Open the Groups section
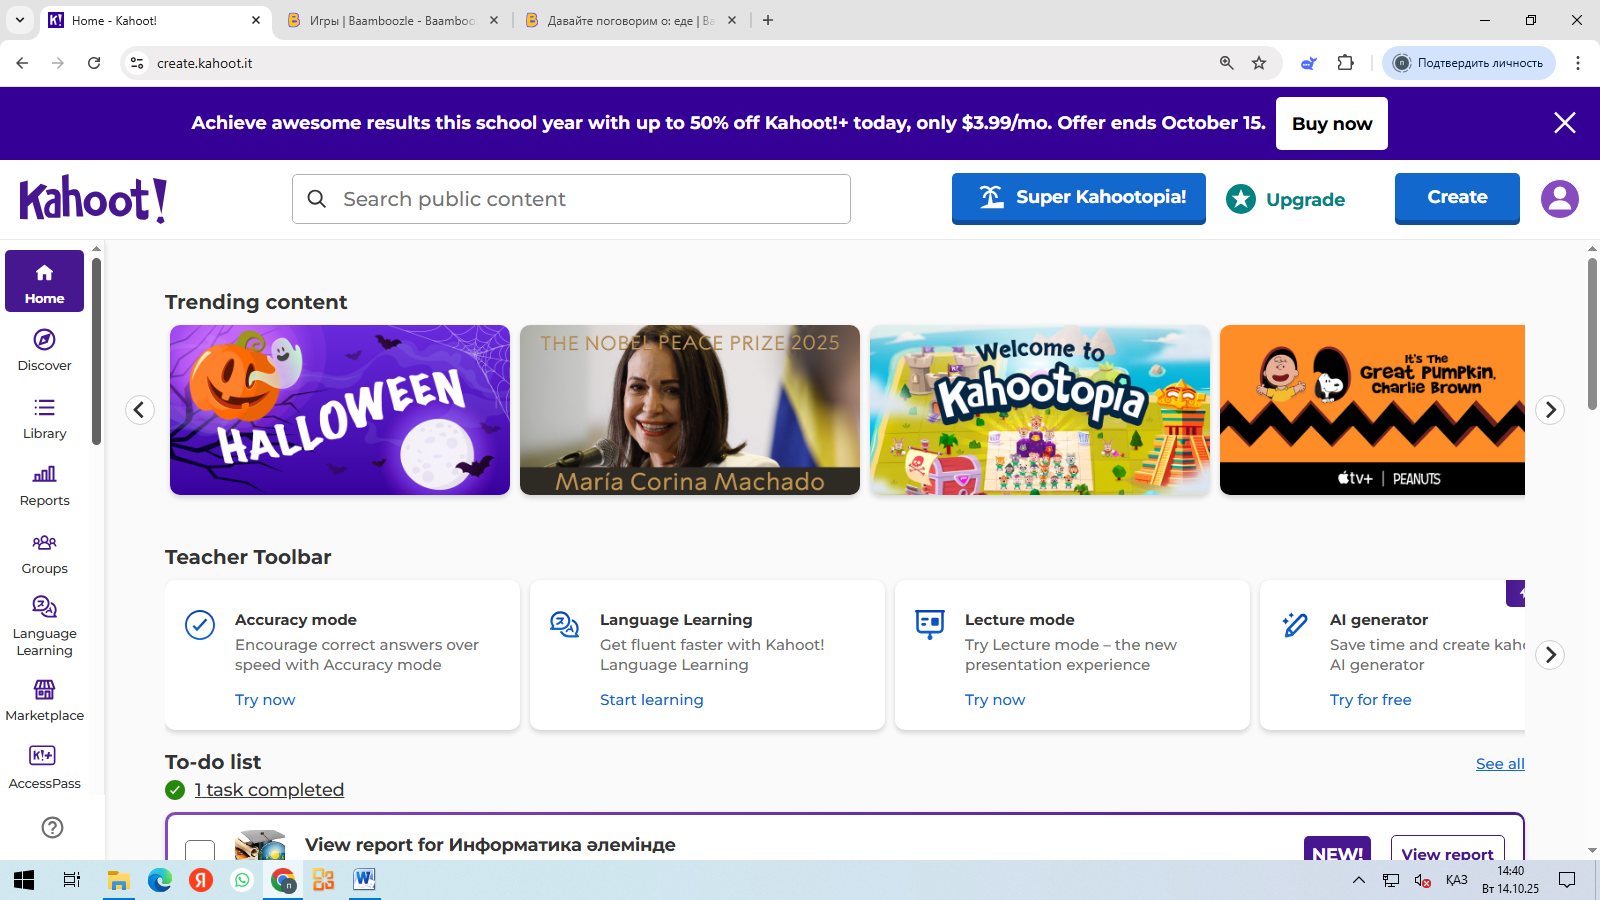Viewport: 1600px width, 900px height. point(44,553)
